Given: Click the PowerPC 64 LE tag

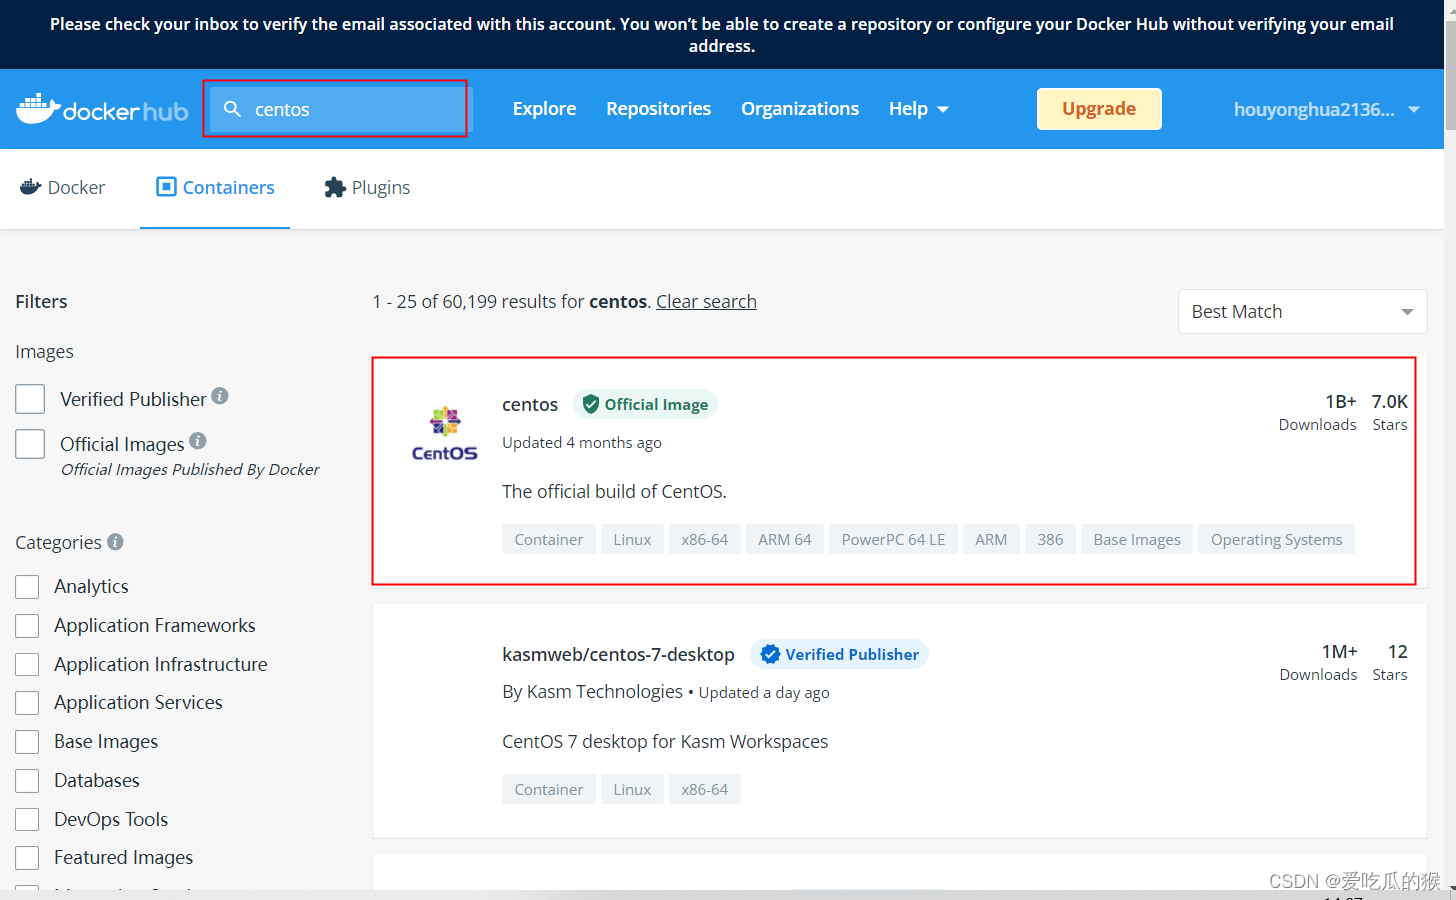Looking at the screenshot, I should coord(893,539).
